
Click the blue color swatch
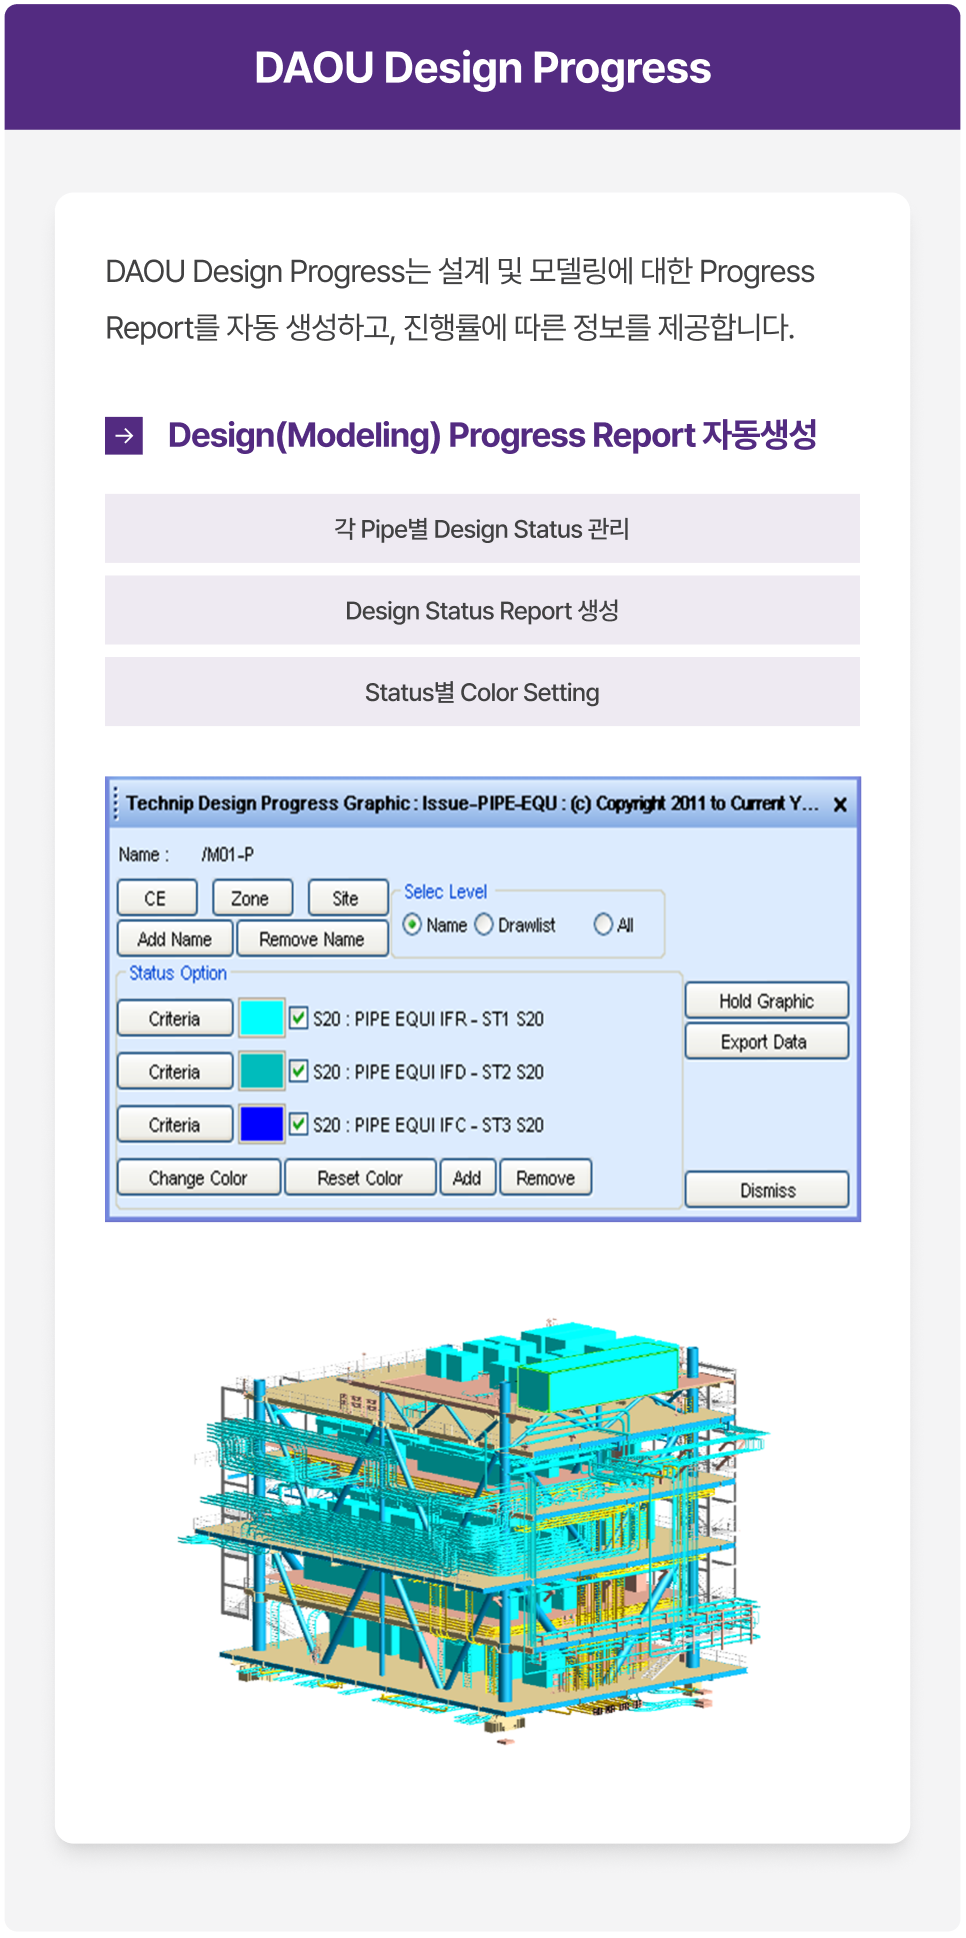point(262,1124)
